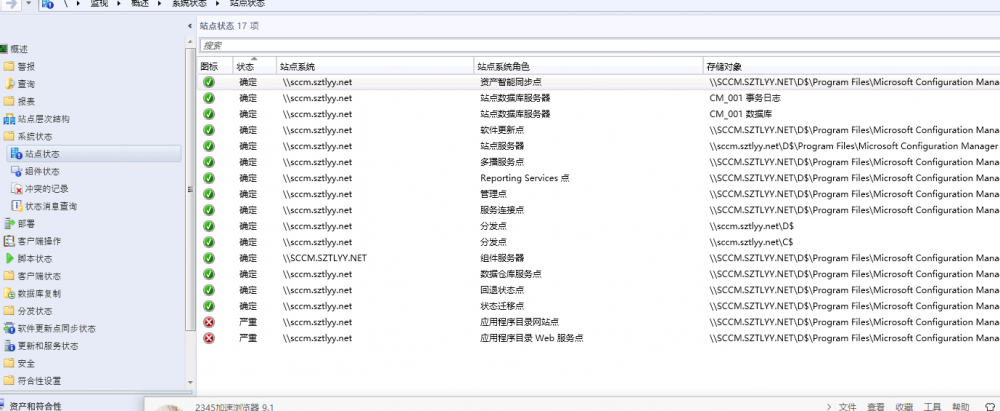Open the 系统状态 folder icon
This screenshot has width=1000, height=411.
pyautogui.click(x=9, y=136)
